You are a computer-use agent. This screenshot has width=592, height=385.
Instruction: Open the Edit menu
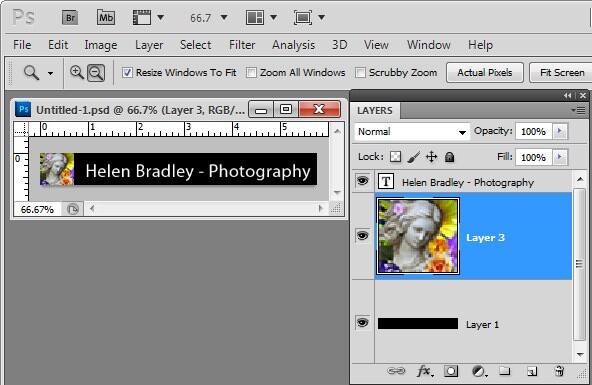pos(58,45)
